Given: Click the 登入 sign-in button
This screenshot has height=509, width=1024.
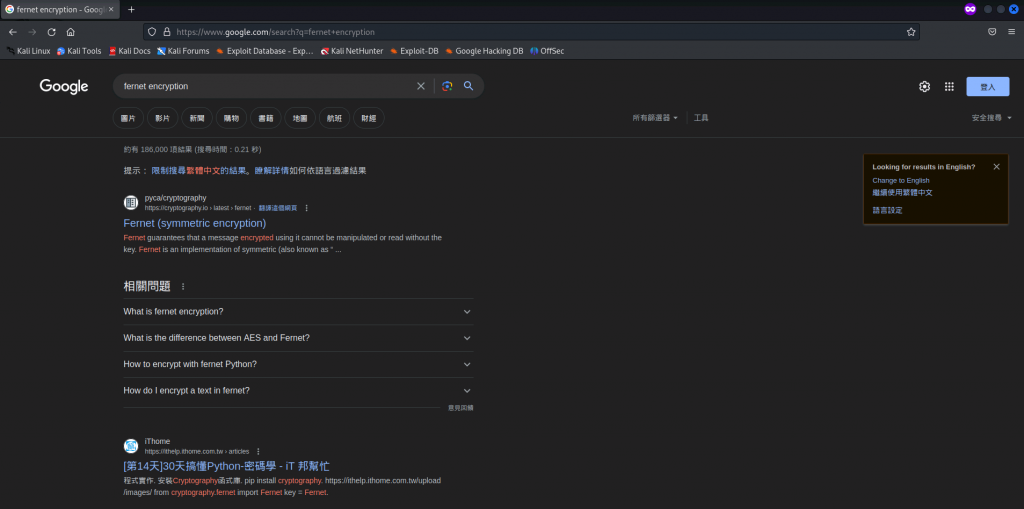Looking at the screenshot, I should pyautogui.click(x=987, y=86).
